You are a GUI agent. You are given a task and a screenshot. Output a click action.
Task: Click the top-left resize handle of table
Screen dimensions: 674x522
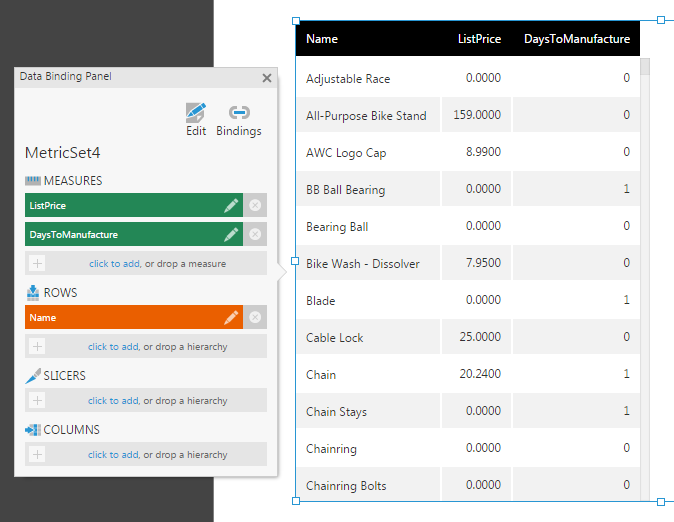296,21
